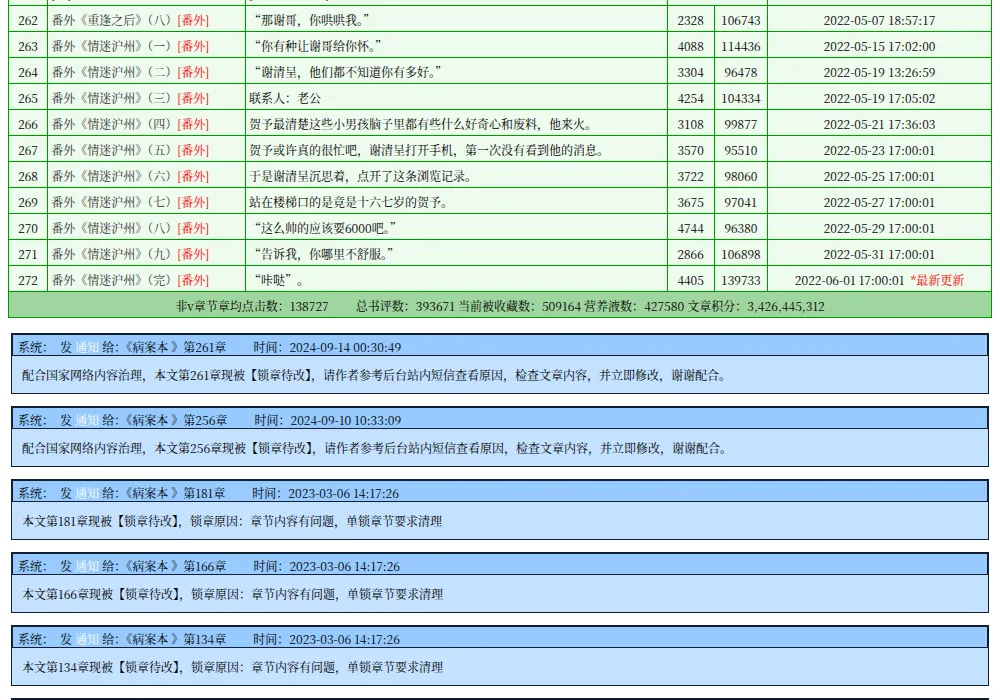Viewport: 1000px width, 700px height.
Task: Click click count 97041 in row 269
Action: (741, 203)
